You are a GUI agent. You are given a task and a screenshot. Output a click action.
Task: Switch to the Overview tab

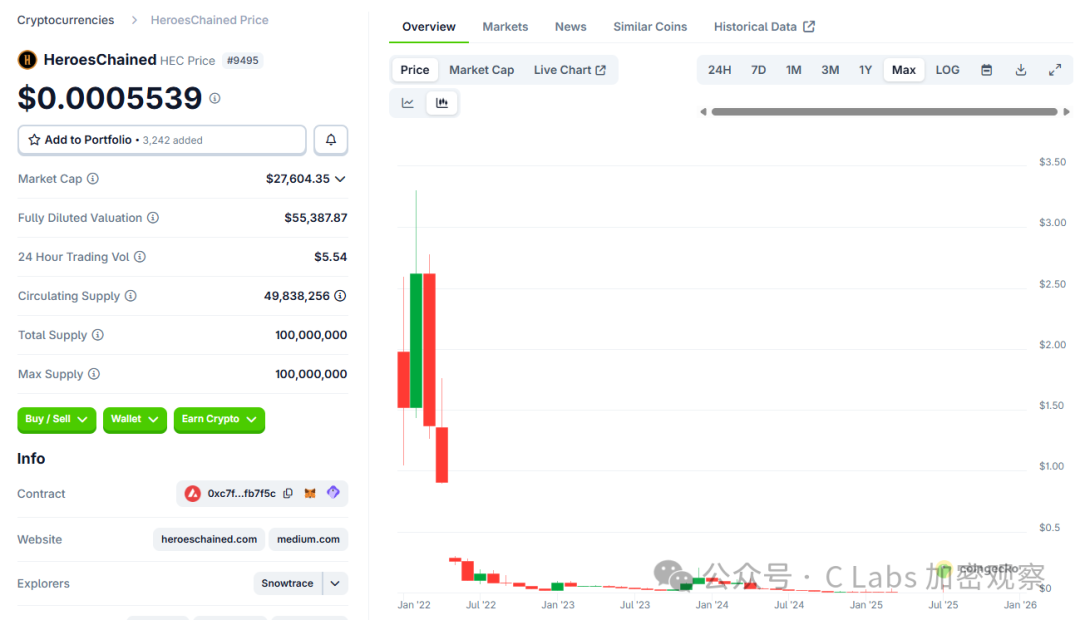428,27
